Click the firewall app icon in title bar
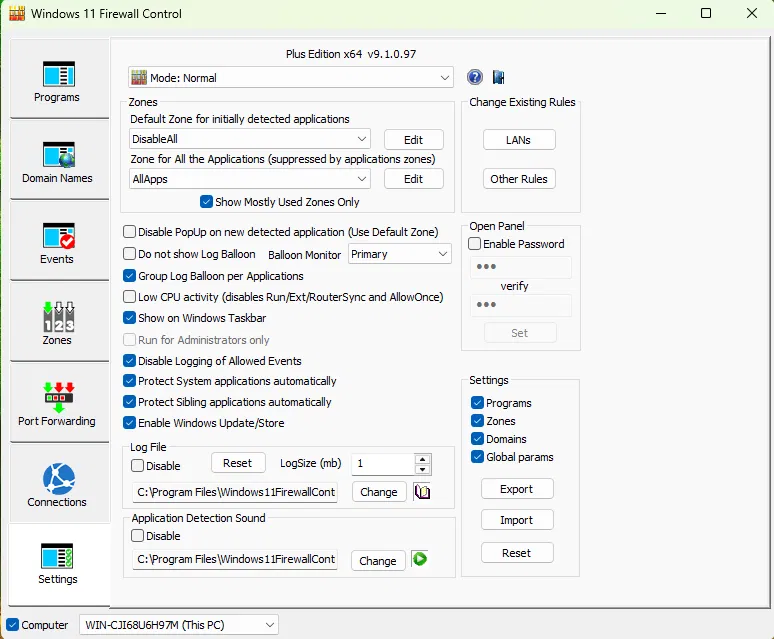 pos(17,13)
